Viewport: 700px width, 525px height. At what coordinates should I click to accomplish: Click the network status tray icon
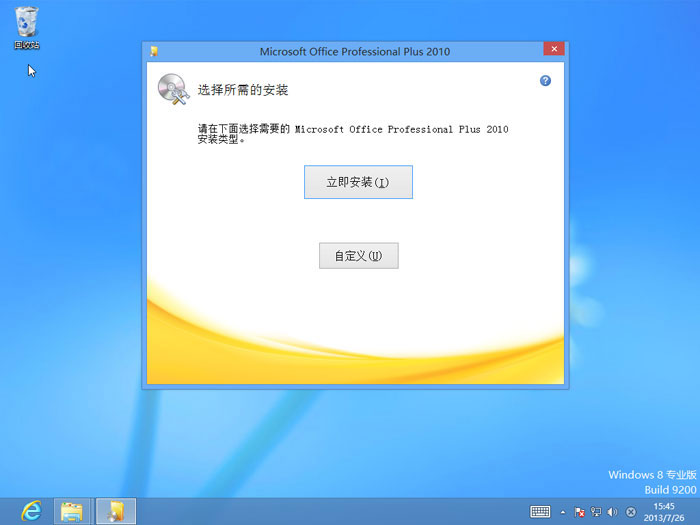[595, 512]
